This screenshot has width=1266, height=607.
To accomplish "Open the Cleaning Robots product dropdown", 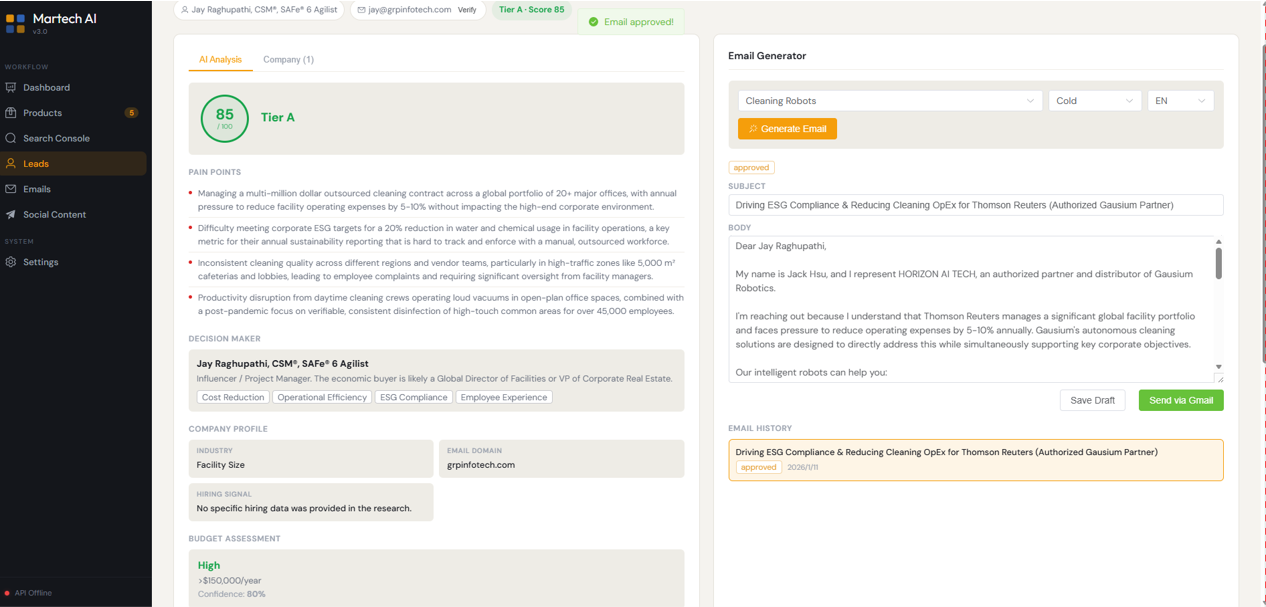I will (x=890, y=101).
